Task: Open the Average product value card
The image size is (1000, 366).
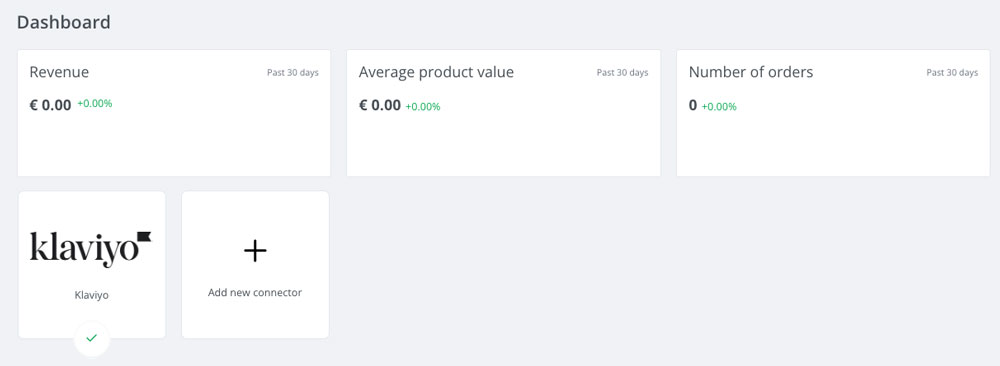Action: pos(503,113)
